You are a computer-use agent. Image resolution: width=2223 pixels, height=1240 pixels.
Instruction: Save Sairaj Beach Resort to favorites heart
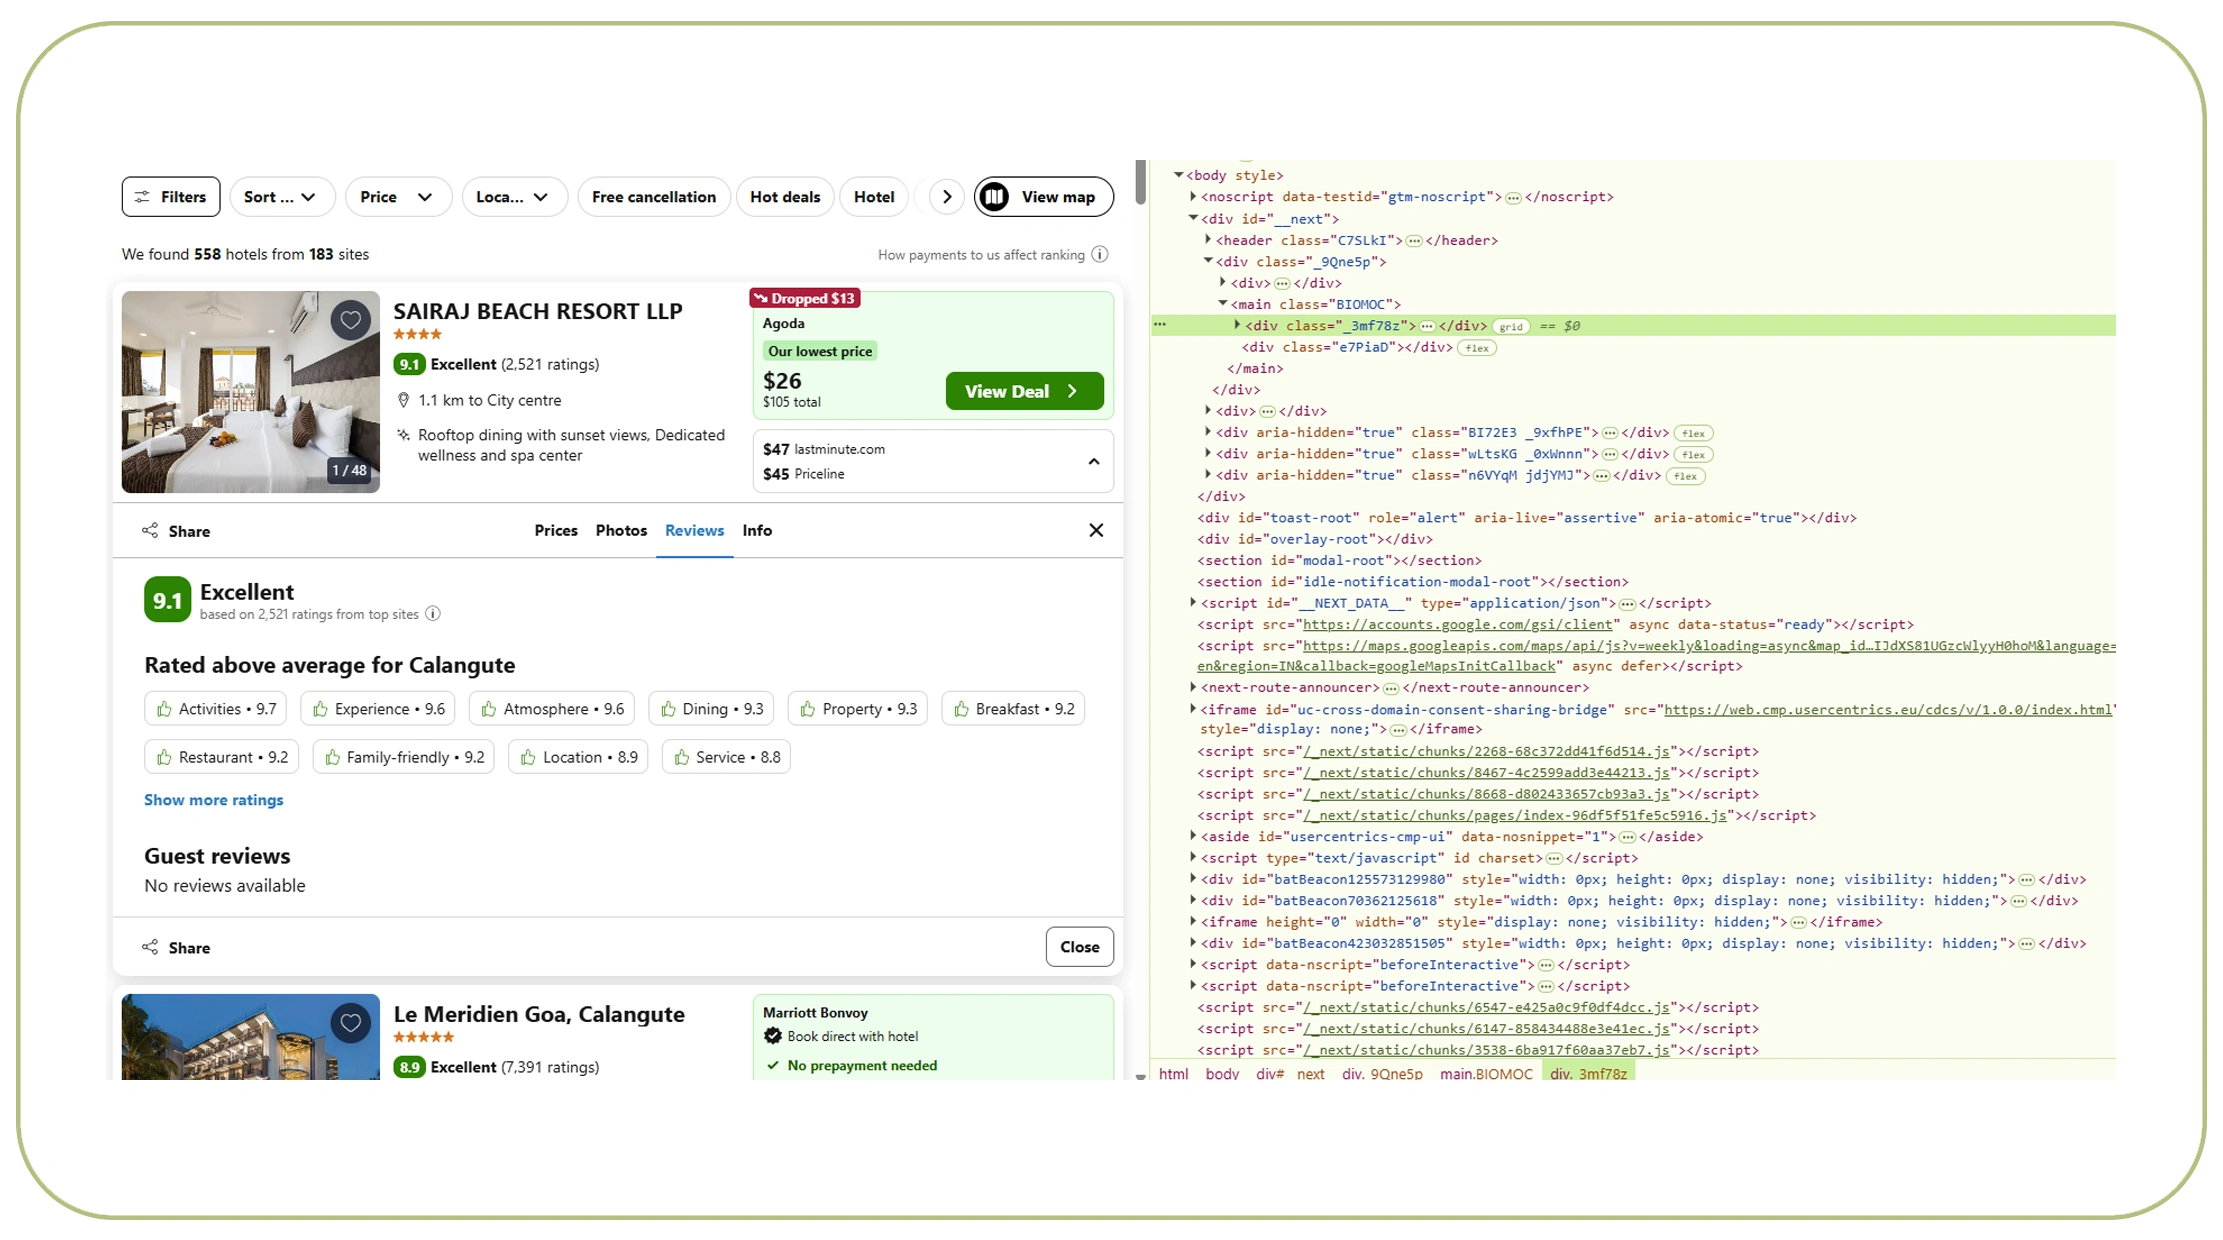pyautogui.click(x=350, y=320)
